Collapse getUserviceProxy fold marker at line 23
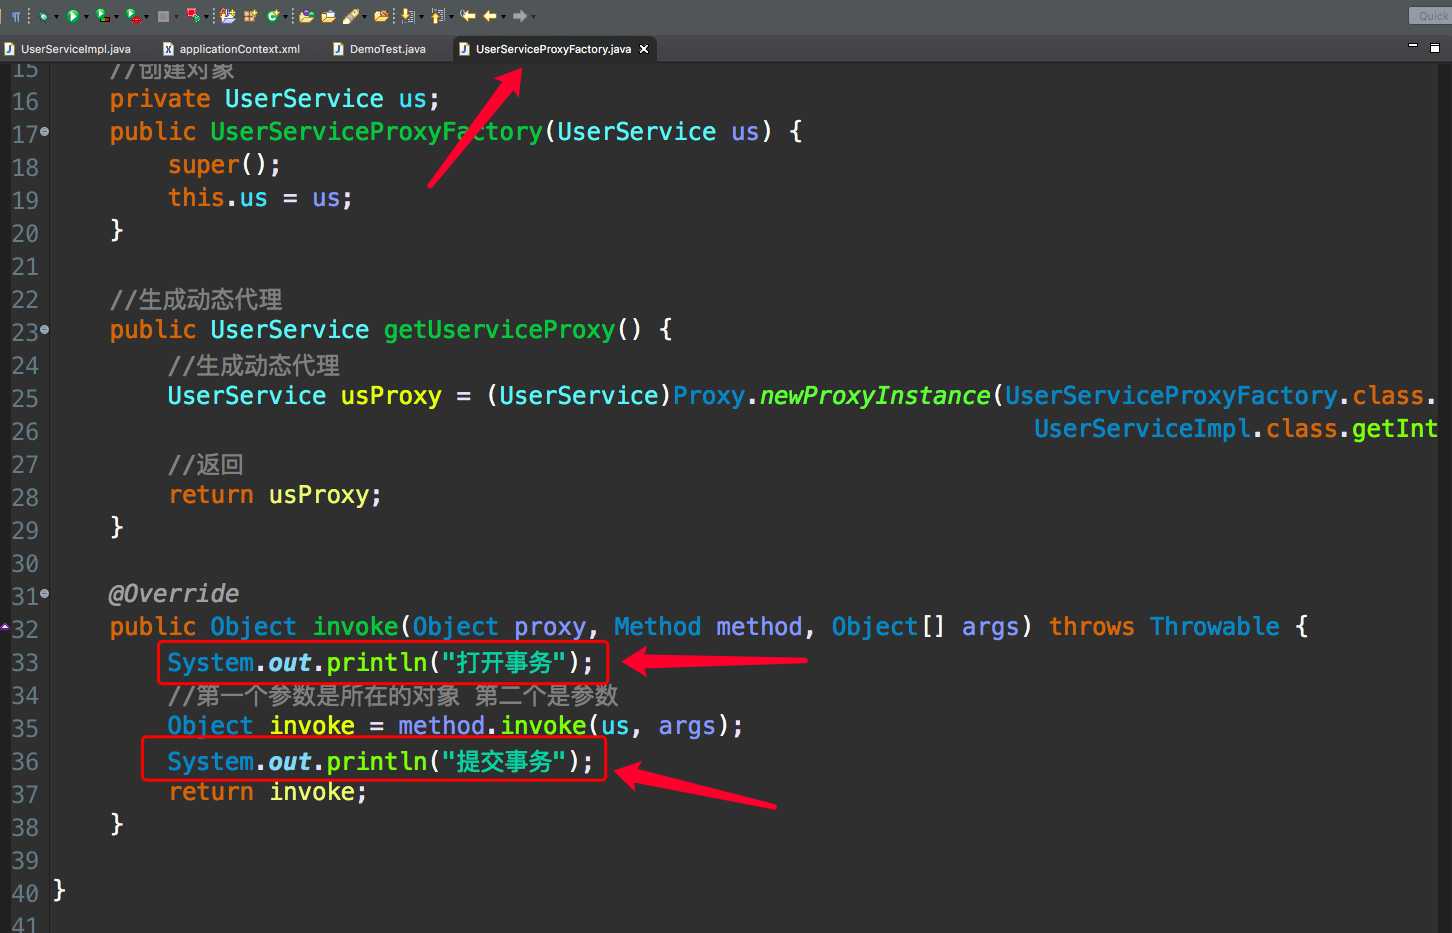The width and height of the screenshot is (1452, 933). (44, 329)
